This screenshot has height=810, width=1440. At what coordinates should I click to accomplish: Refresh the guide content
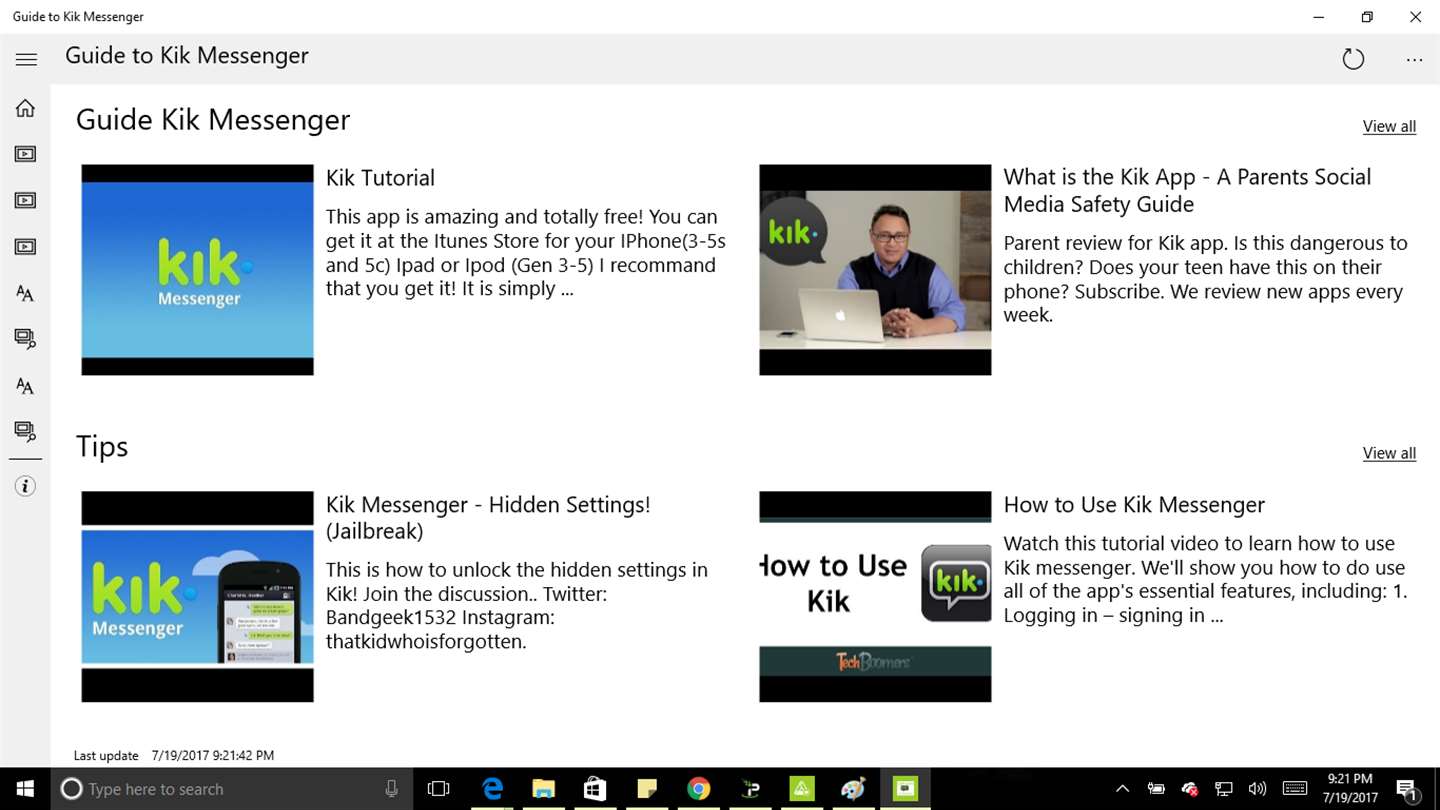(x=1353, y=59)
